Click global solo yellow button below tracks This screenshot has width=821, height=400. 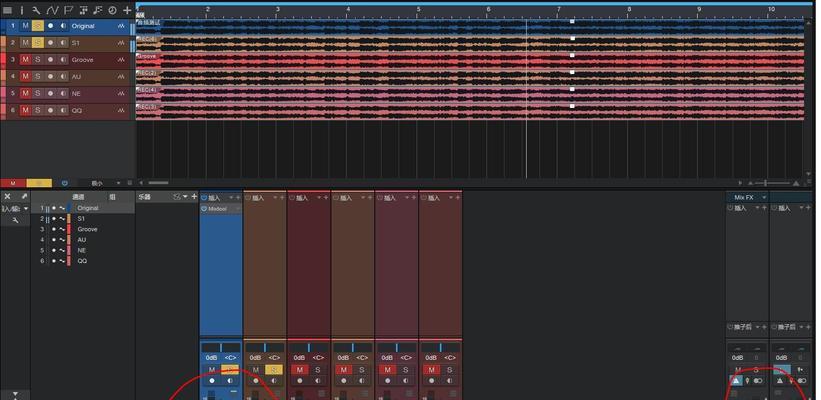[x=39, y=183]
